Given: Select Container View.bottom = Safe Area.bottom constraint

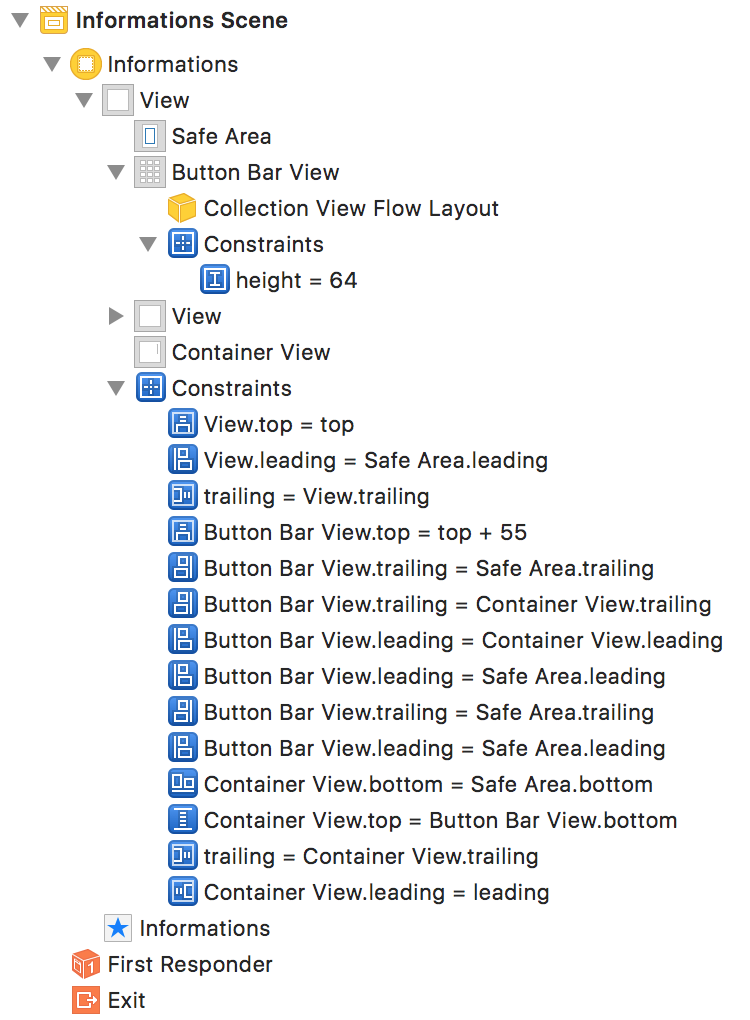Looking at the screenshot, I should click(427, 784).
